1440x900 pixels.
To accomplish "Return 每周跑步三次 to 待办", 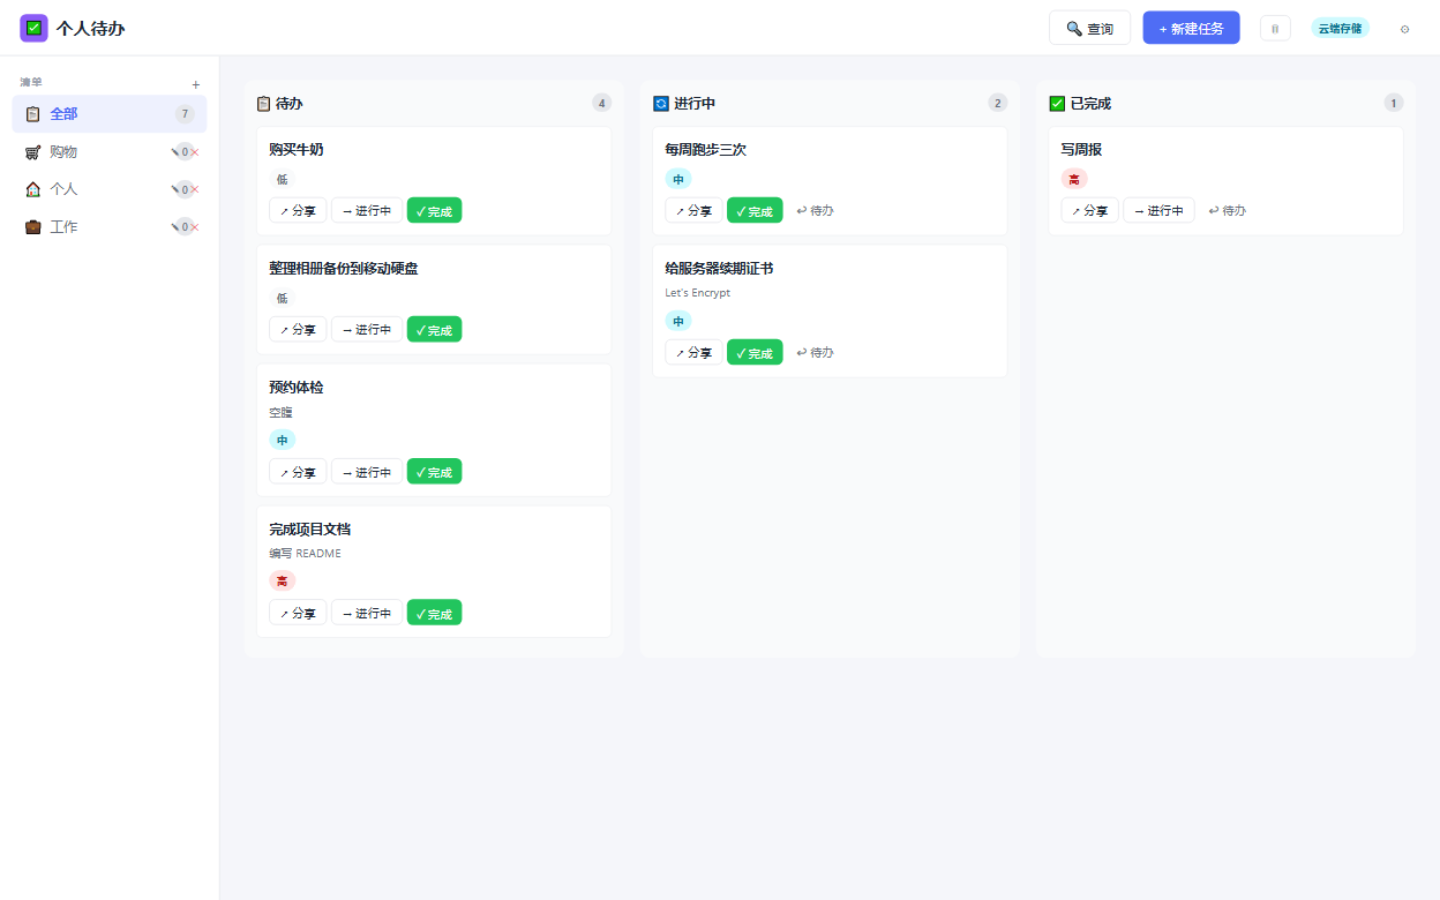I will pyautogui.click(x=815, y=211).
